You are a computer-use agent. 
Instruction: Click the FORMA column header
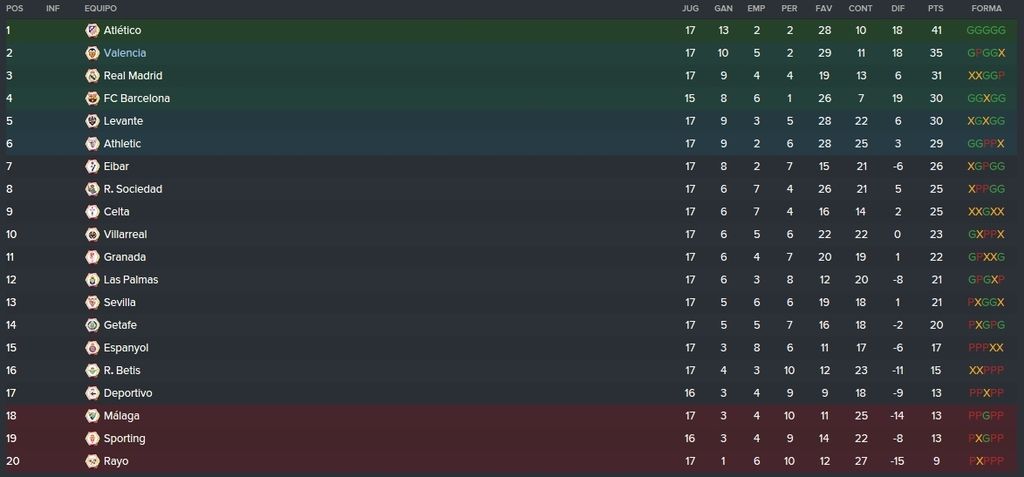(986, 8)
